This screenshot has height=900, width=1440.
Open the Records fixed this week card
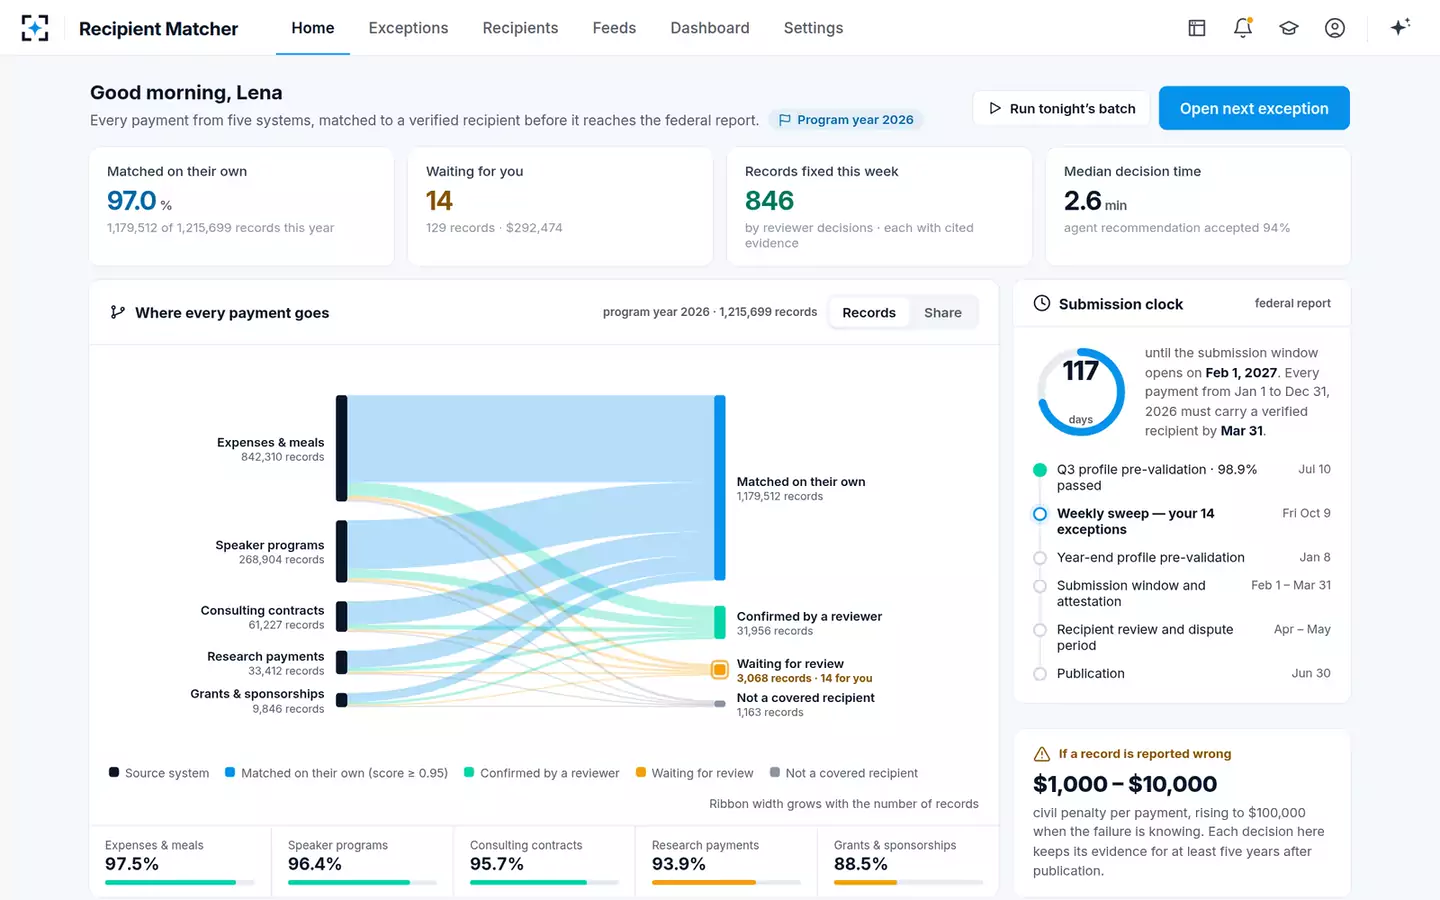pyautogui.click(x=879, y=207)
